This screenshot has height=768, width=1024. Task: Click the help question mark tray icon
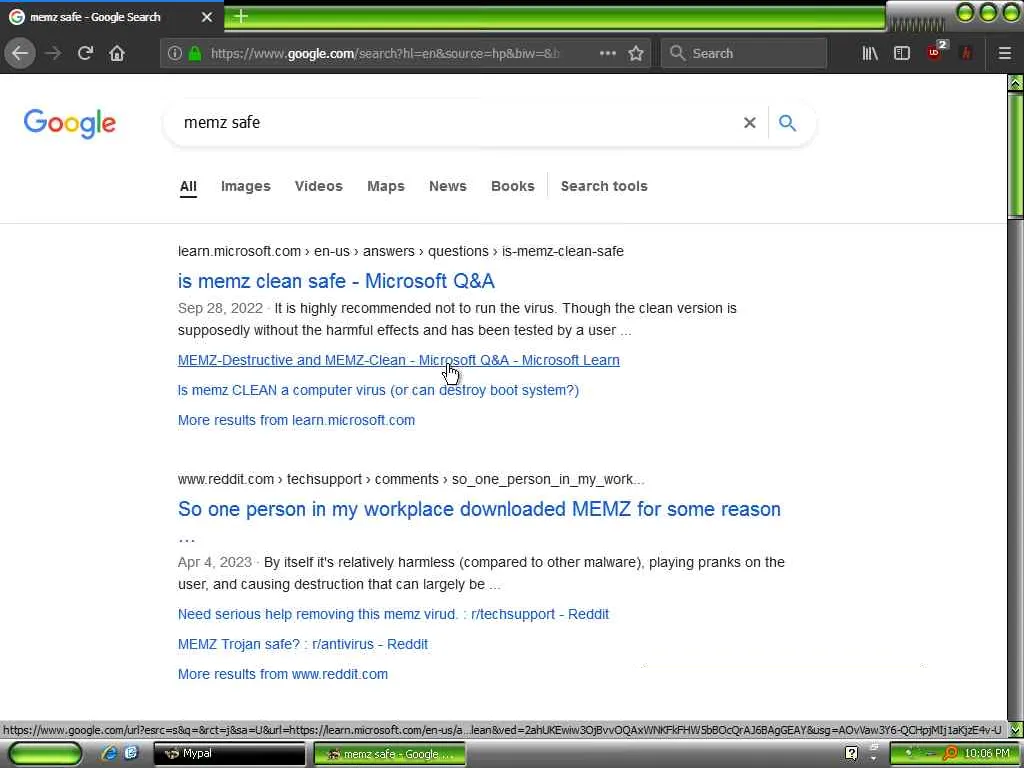(851, 754)
